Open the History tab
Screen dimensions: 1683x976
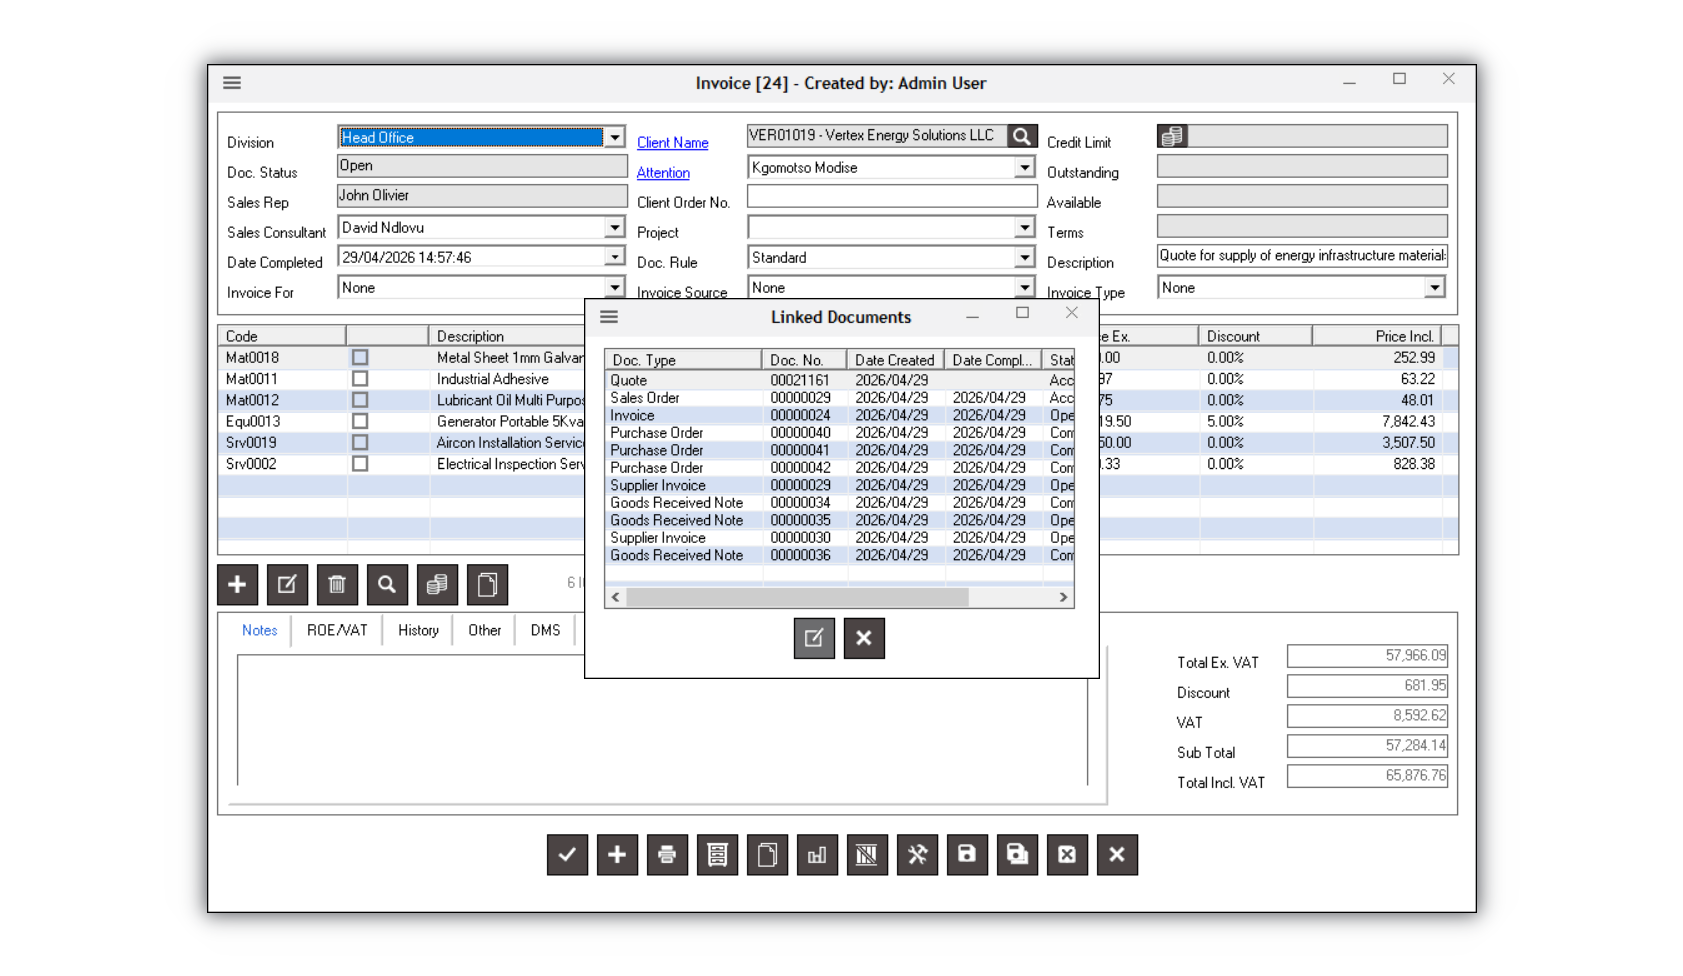pyautogui.click(x=418, y=630)
